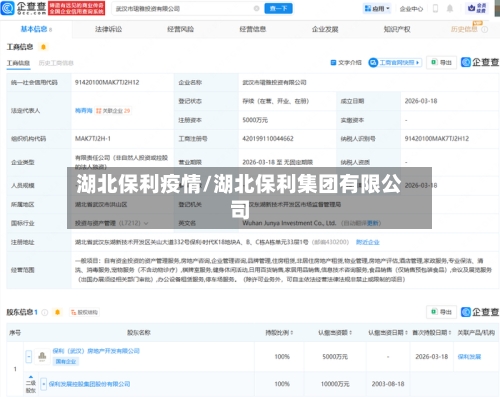500x397 pixels.
Task: Collapse the 保利(武汉)房地产开发 shareholder row
Action: pos(29,357)
